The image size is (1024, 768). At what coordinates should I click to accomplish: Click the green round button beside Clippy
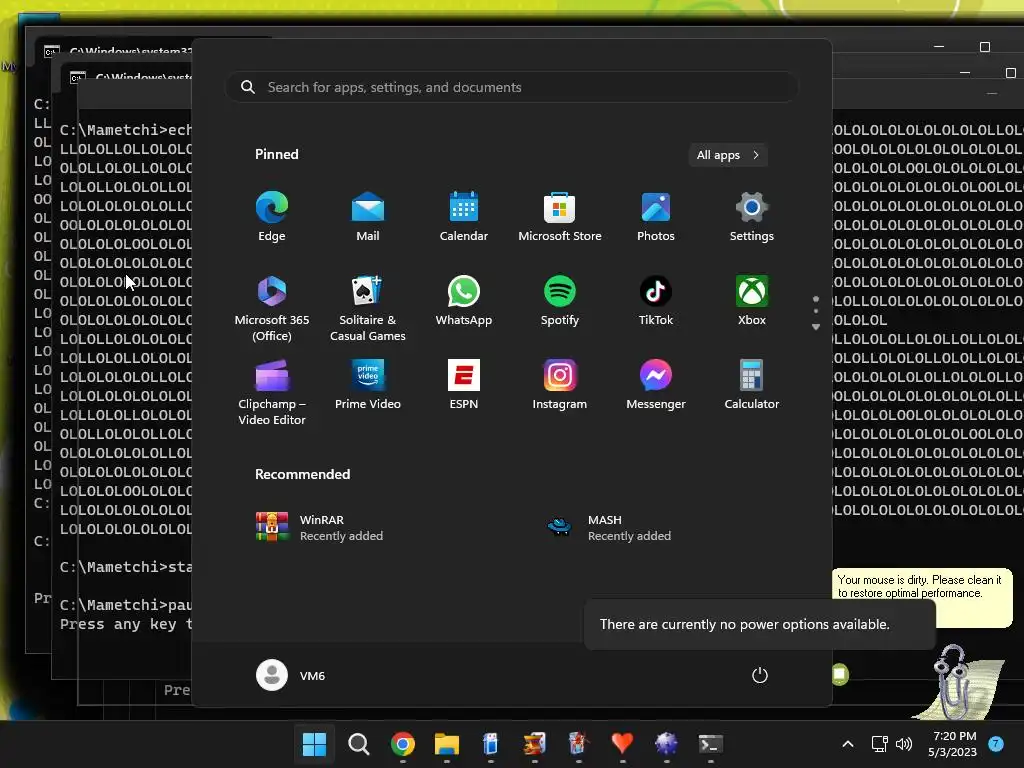[x=840, y=673]
